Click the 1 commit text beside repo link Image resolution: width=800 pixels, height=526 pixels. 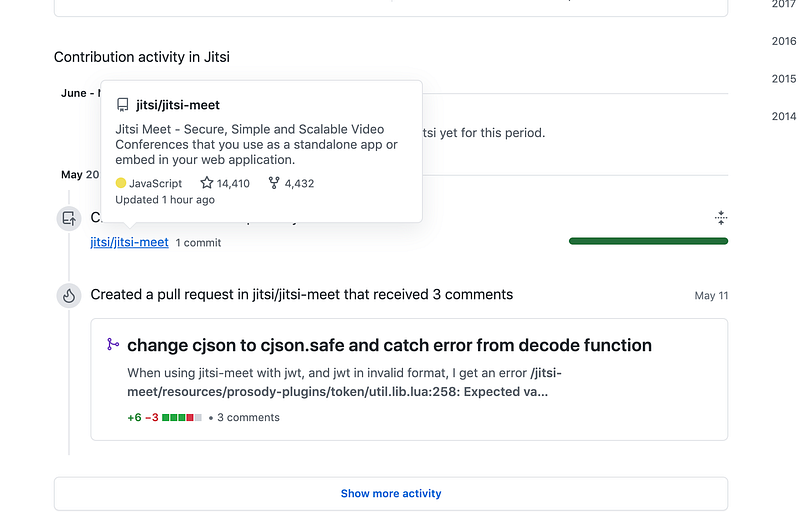198,242
